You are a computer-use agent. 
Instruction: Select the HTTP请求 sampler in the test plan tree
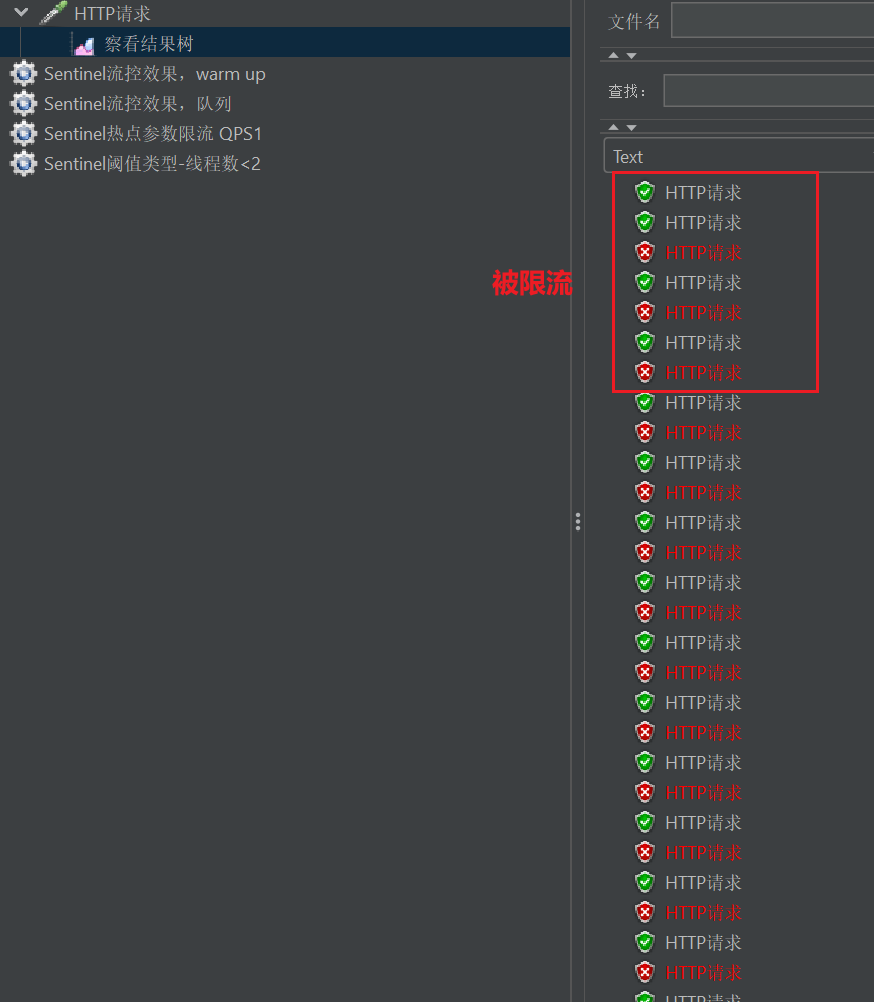(x=112, y=13)
